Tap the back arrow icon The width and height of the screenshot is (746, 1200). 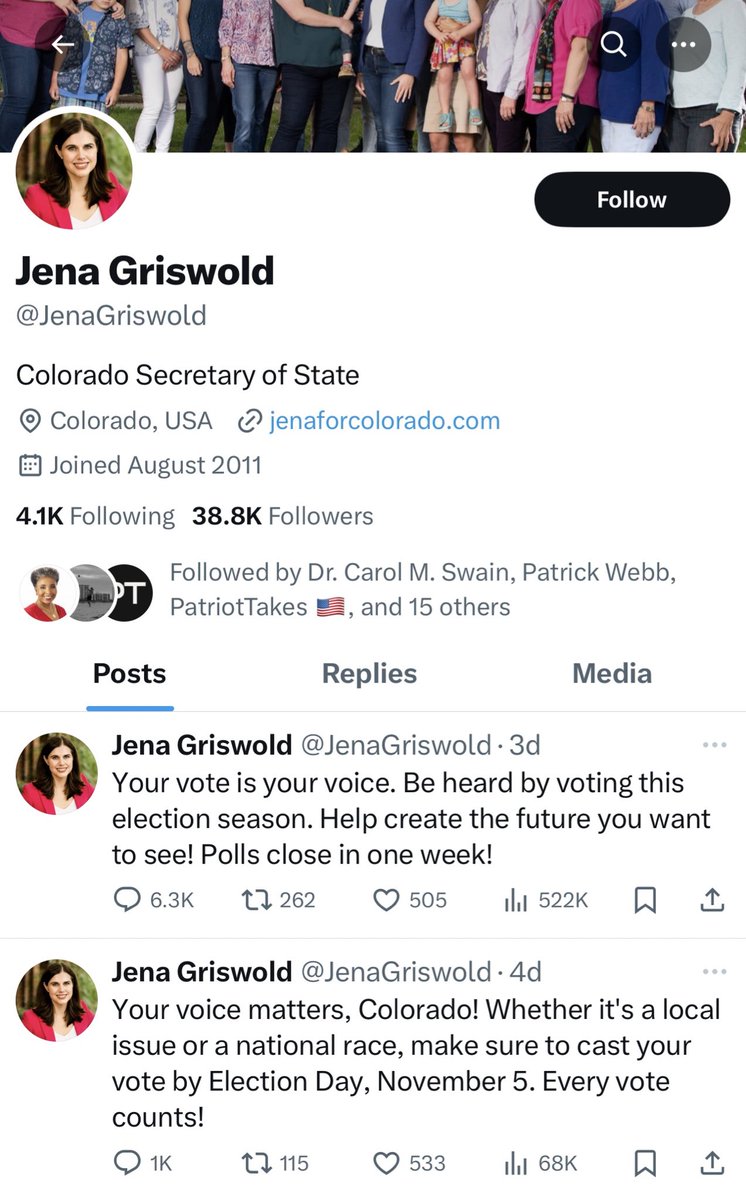click(63, 44)
